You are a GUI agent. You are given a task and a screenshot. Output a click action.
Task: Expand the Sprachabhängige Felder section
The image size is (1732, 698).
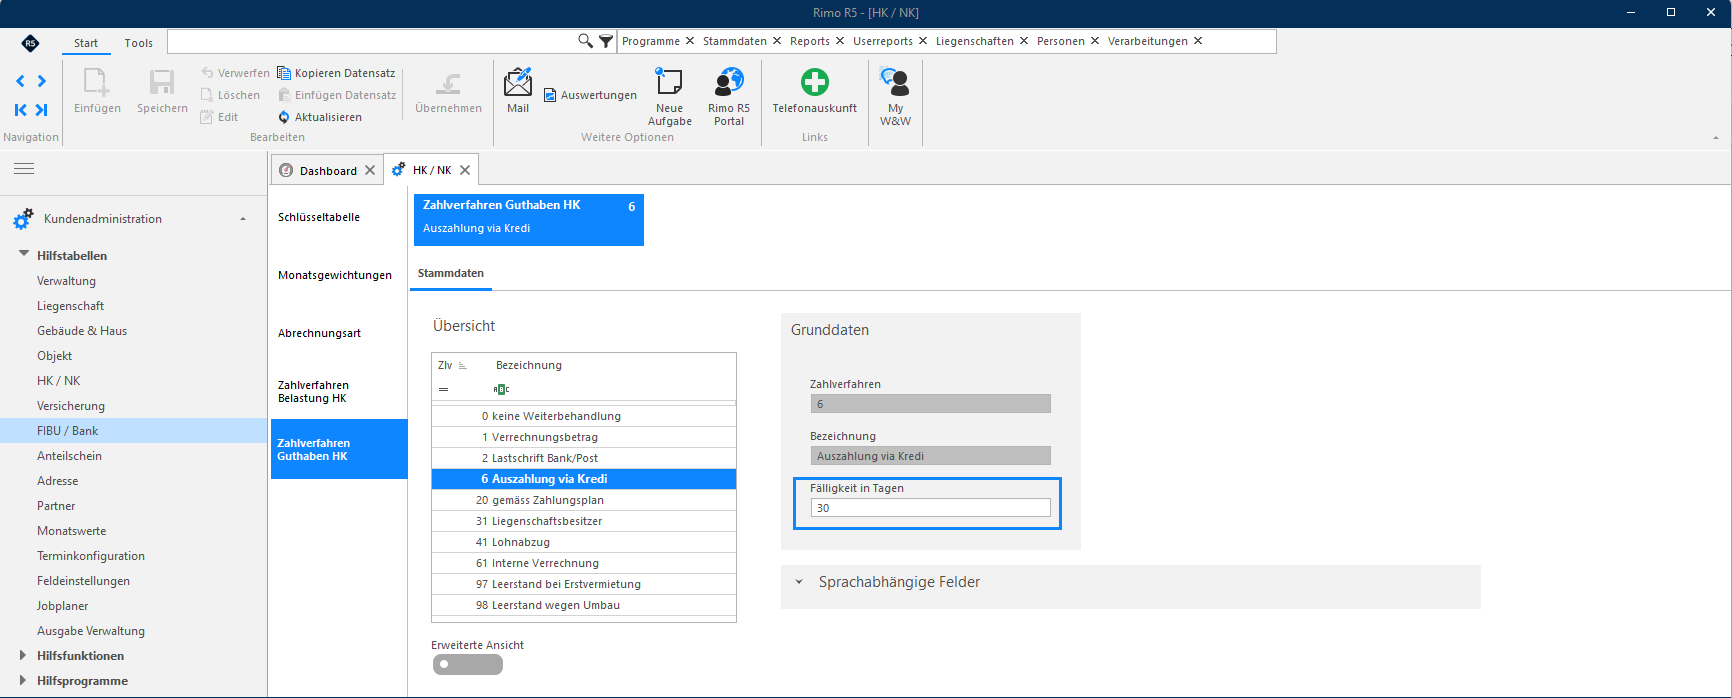point(799,582)
